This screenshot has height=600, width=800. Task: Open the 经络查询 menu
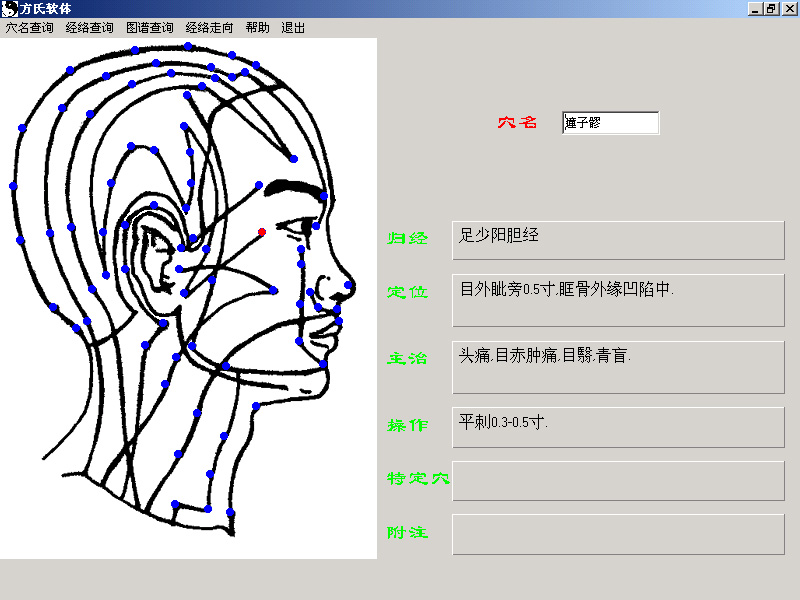click(x=89, y=28)
